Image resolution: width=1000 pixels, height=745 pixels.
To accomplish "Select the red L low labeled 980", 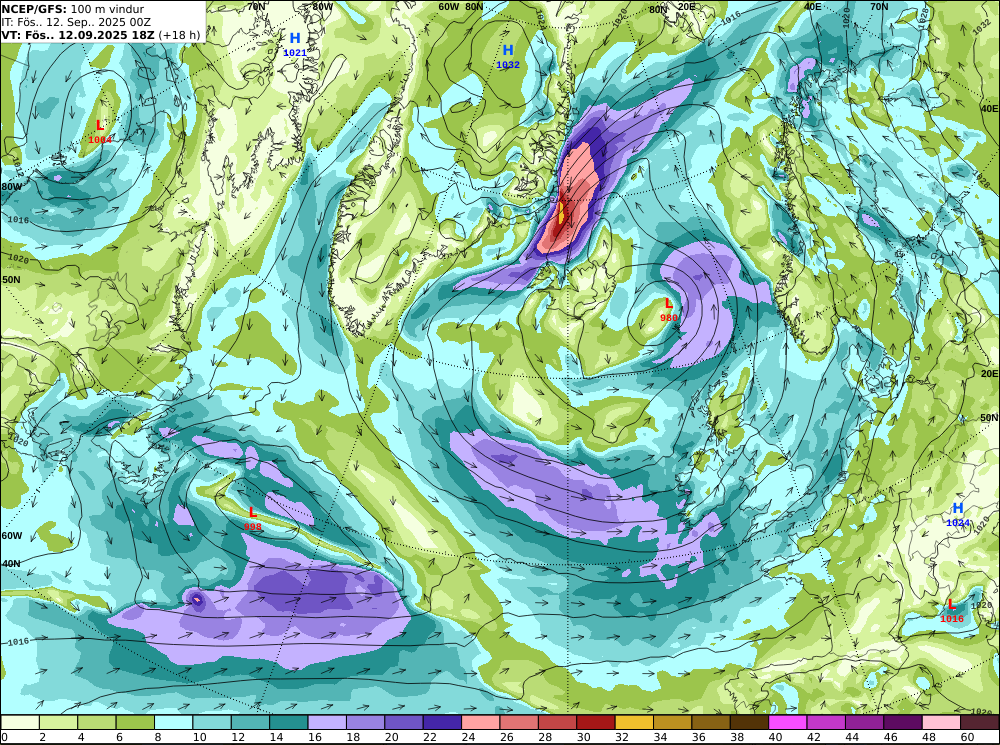I will click(x=668, y=304).
